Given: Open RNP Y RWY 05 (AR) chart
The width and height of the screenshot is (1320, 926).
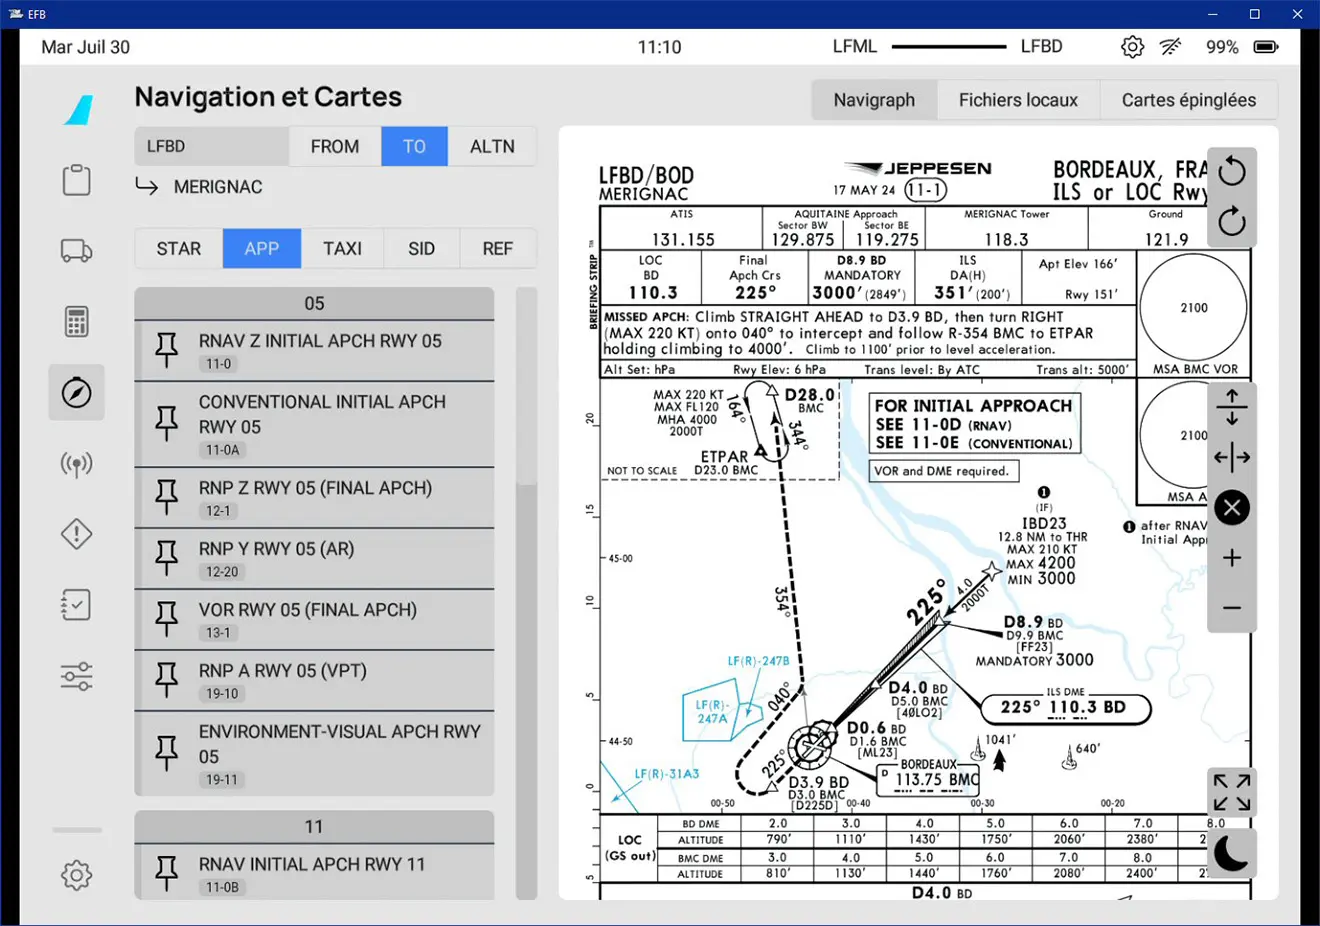Looking at the screenshot, I should pyautogui.click(x=314, y=559).
